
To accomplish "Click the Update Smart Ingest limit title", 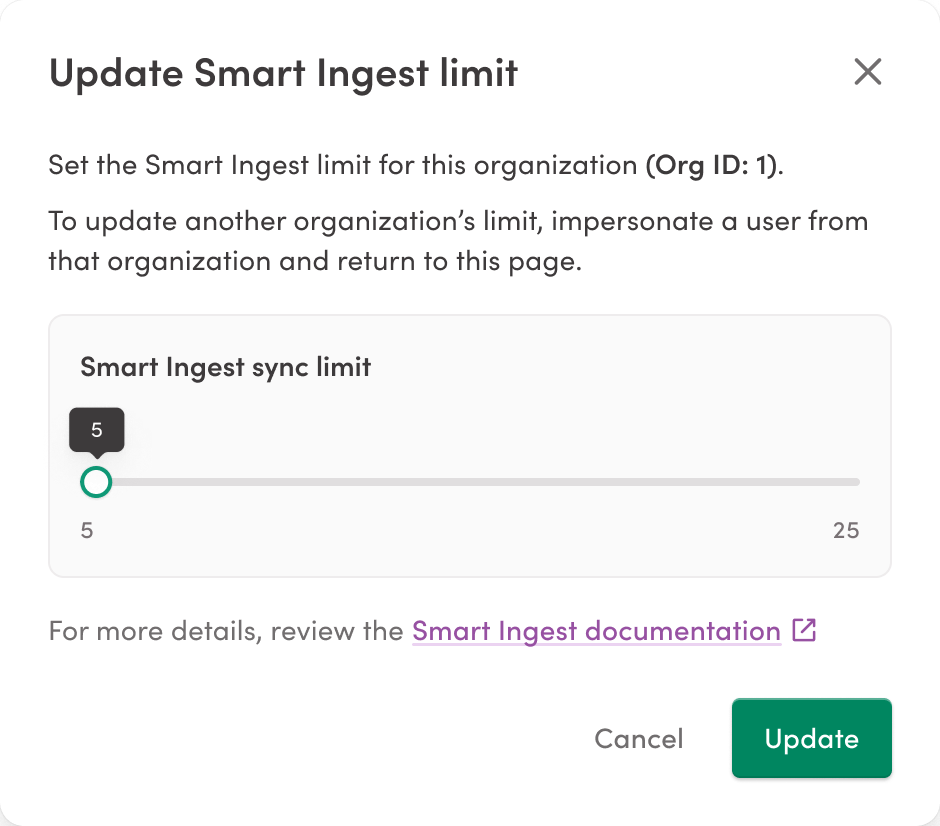I will [283, 72].
